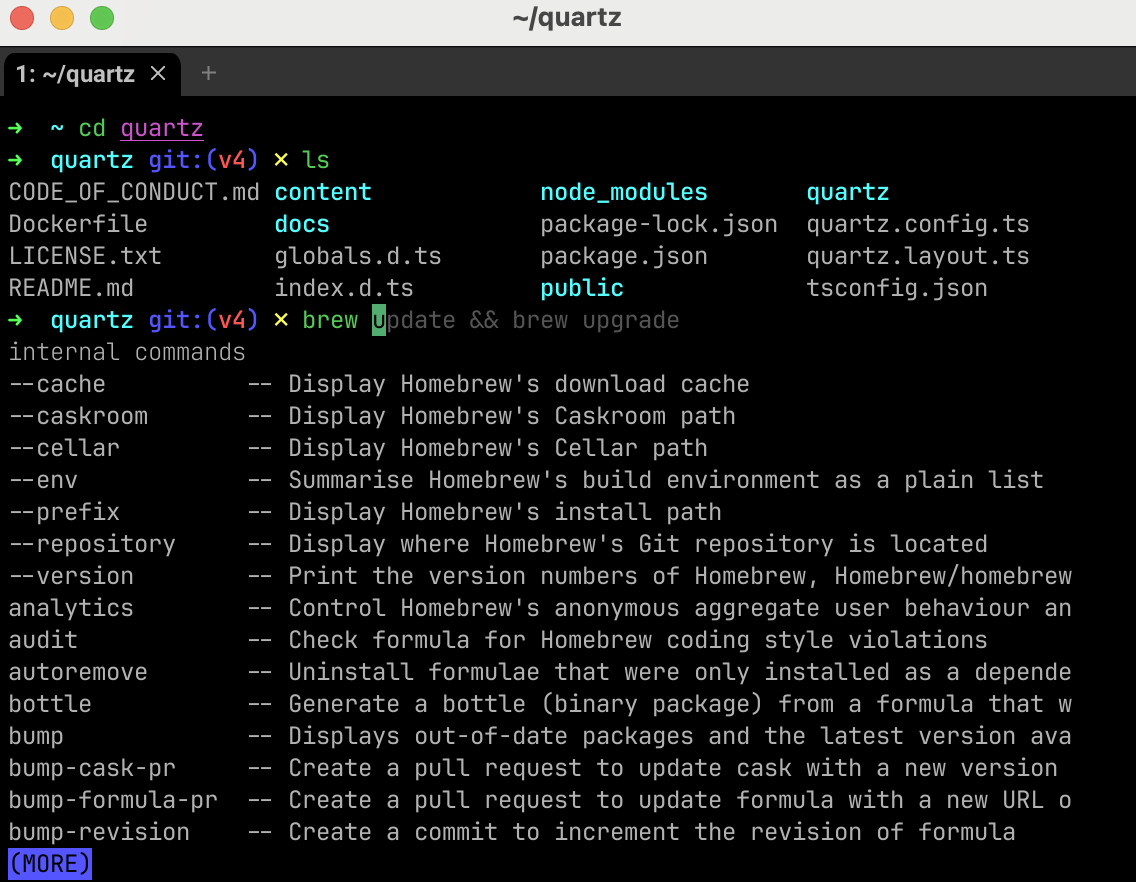Click the "internal commands" completion header

click(x=127, y=352)
